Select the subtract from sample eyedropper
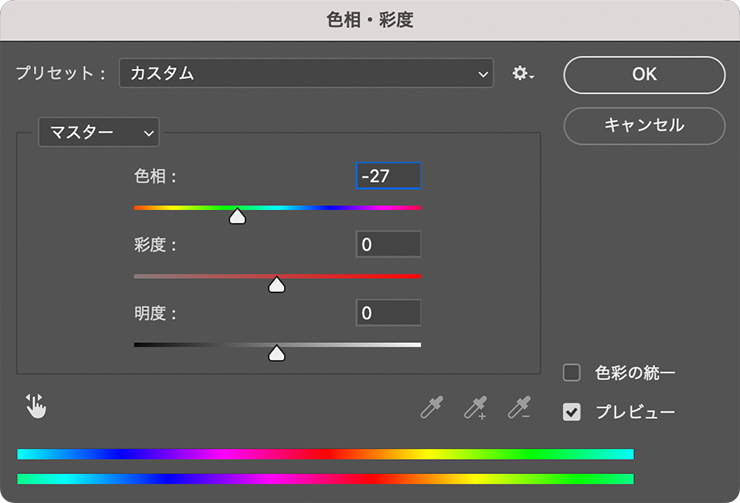 (x=518, y=407)
